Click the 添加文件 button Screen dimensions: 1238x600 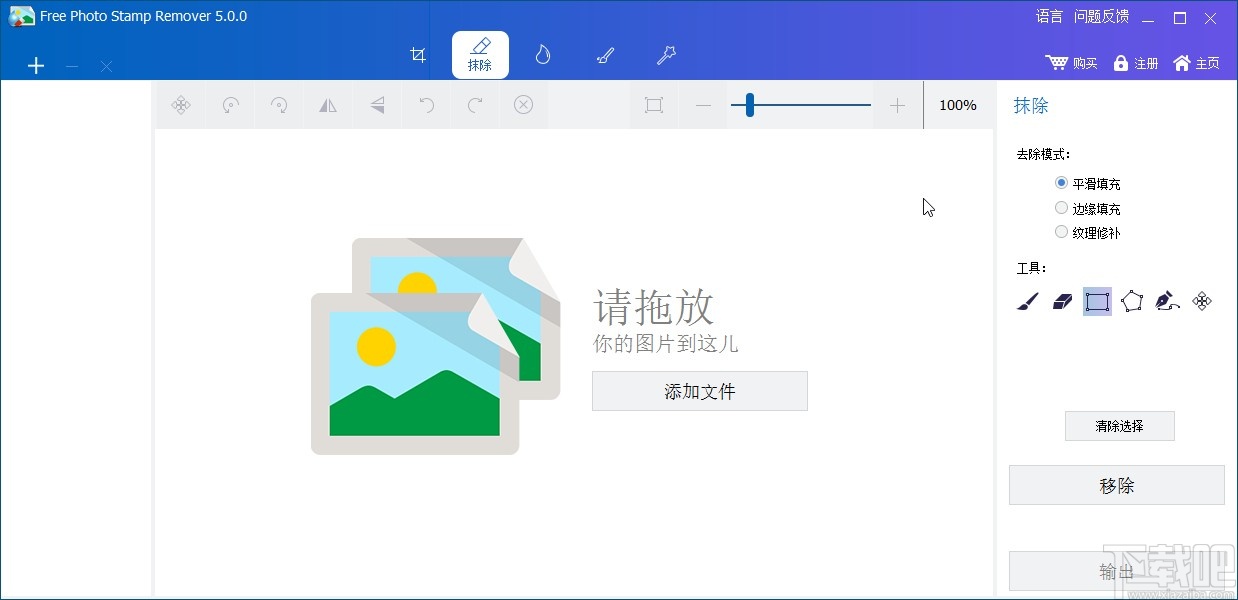tap(699, 391)
